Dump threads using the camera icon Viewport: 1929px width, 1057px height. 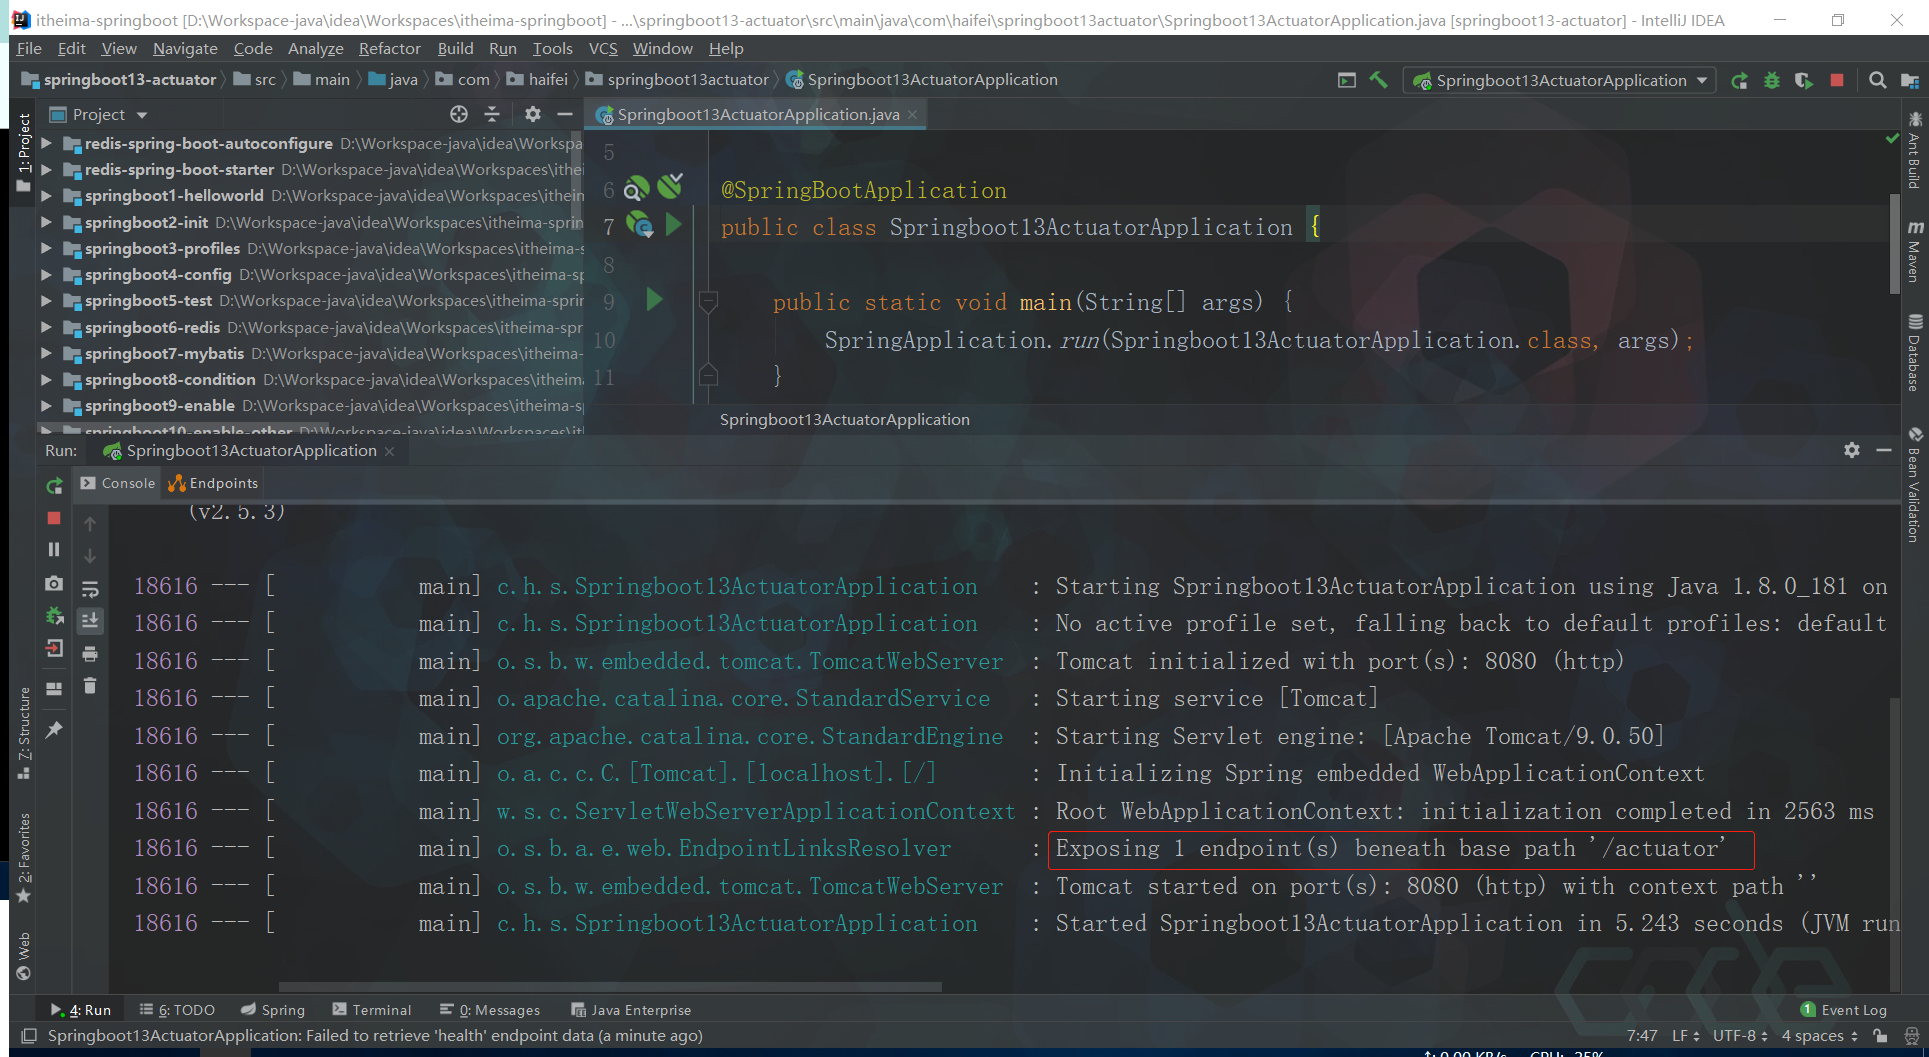coord(54,583)
